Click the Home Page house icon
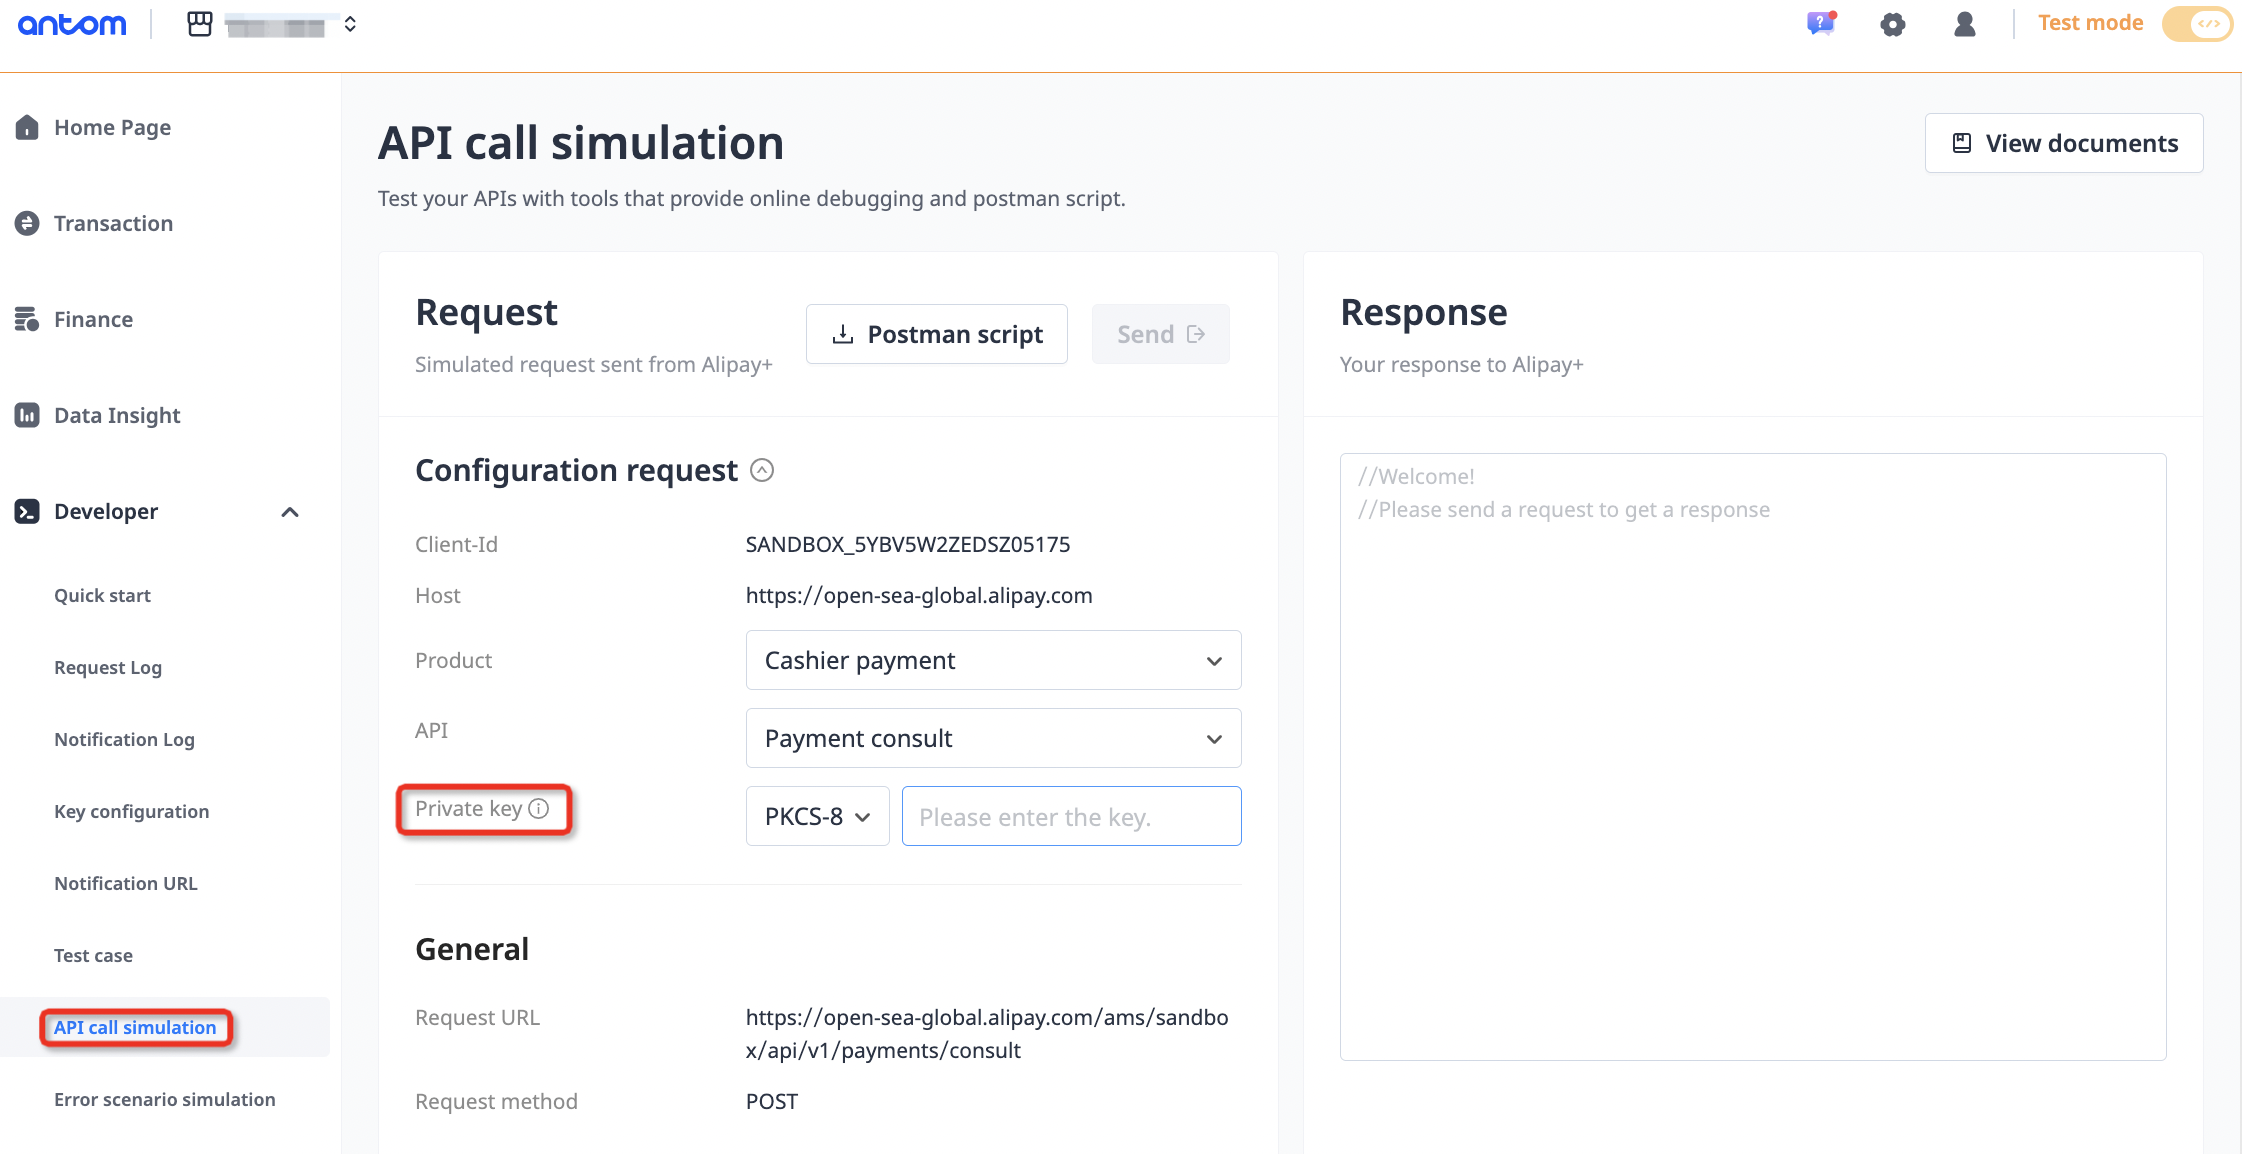The width and height of the screenshot is (2242, 1154). coord(27,127)
